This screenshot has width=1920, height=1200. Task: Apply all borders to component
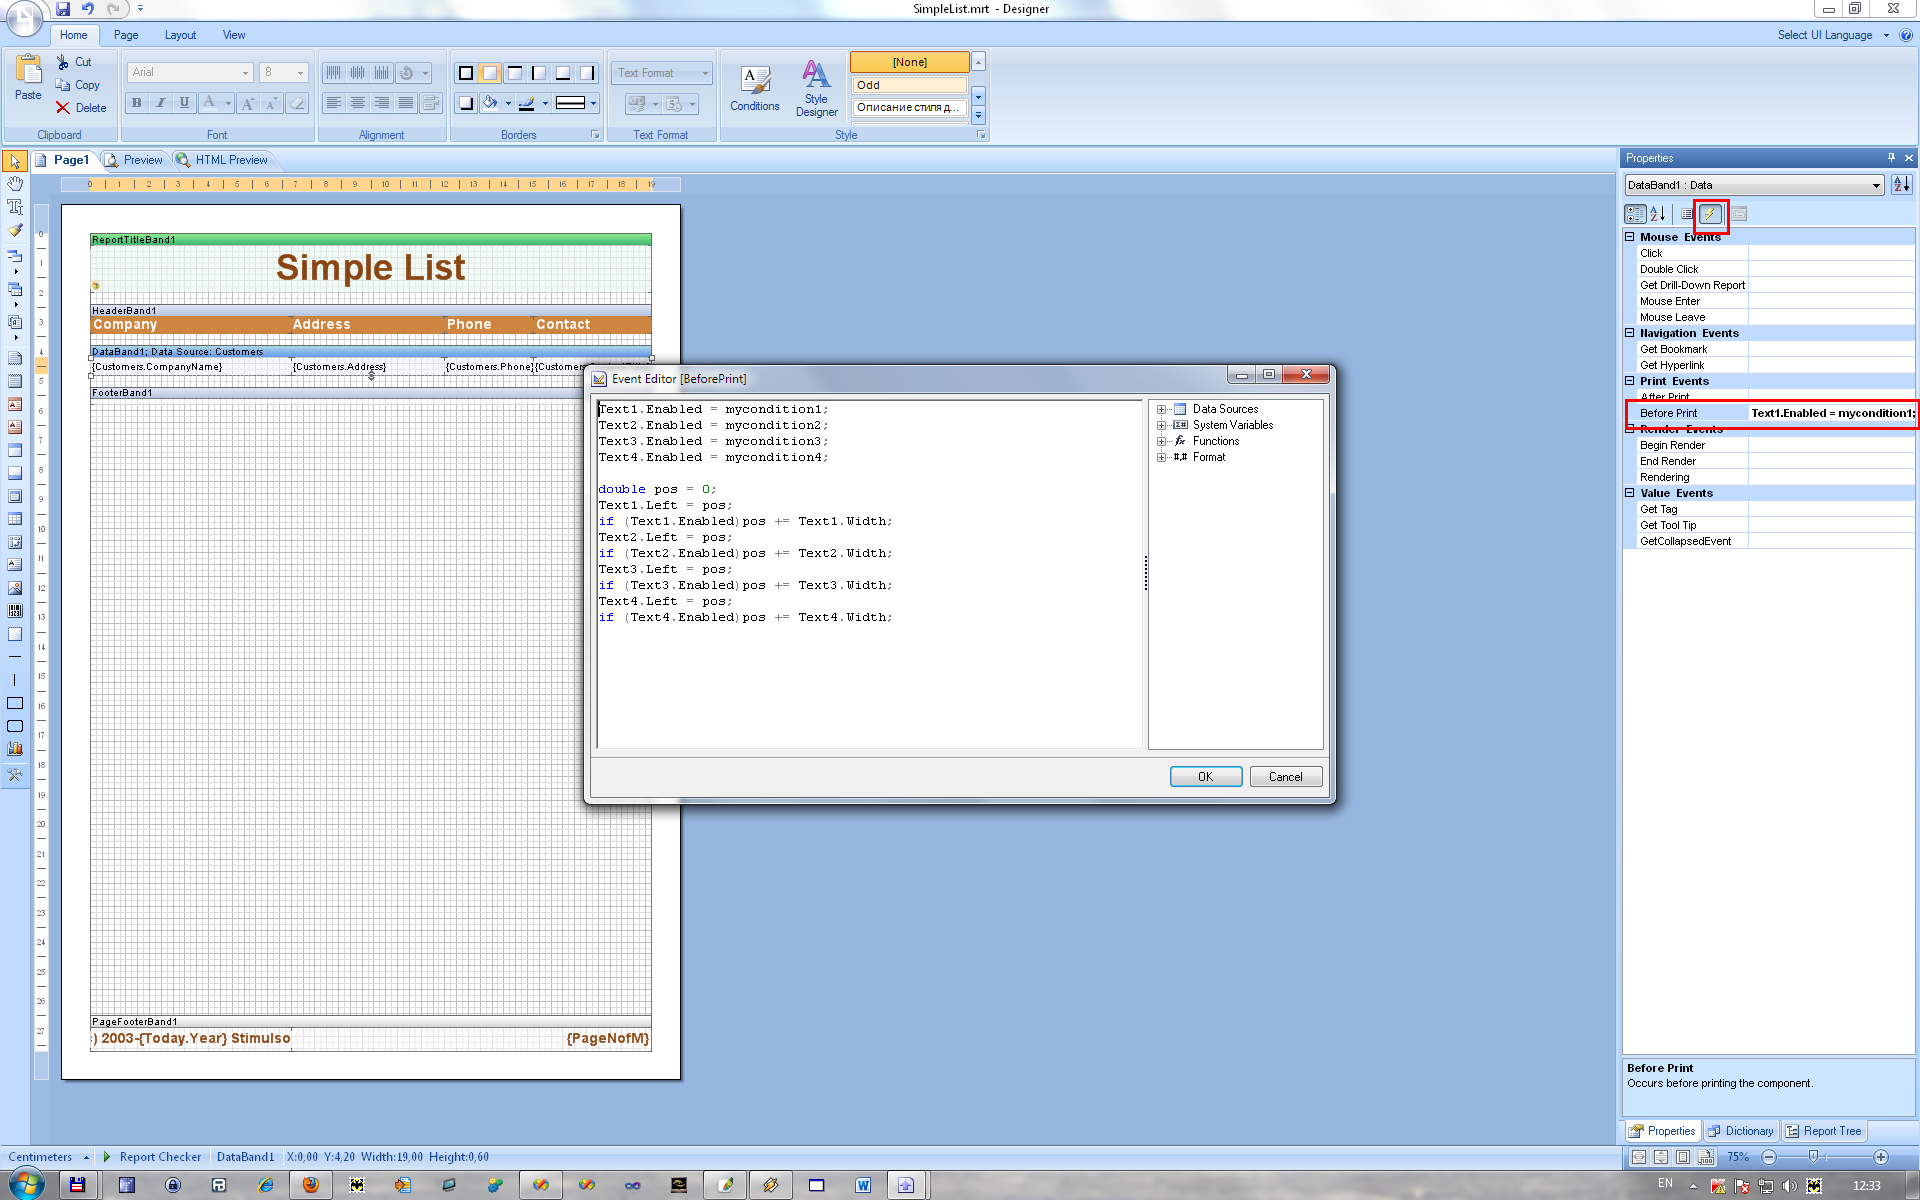click(x=466, y=73)
